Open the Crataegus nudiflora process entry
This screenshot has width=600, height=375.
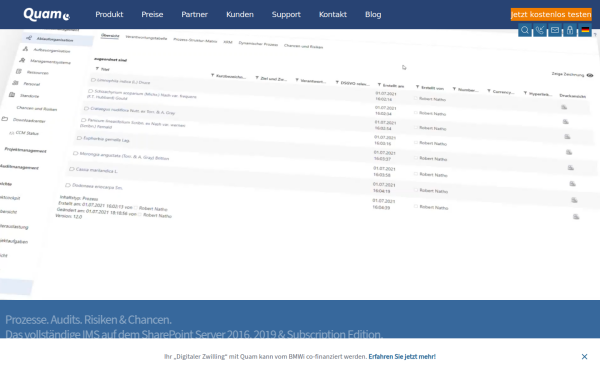pos(133,111)
